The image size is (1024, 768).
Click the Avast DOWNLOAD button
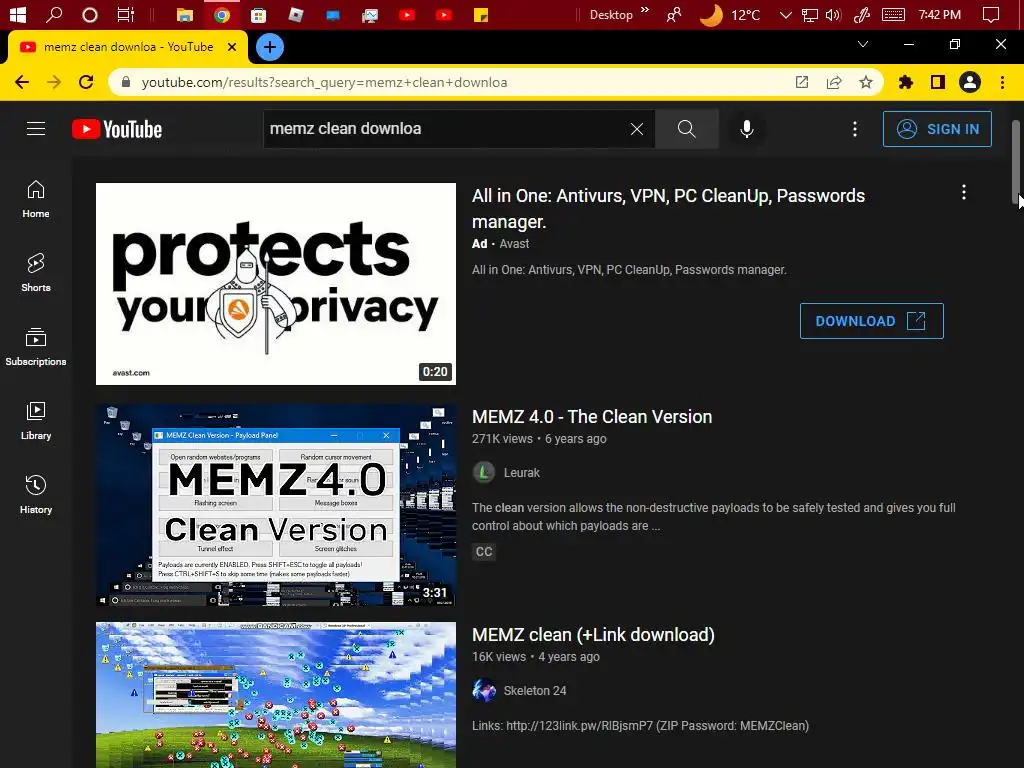871,321
